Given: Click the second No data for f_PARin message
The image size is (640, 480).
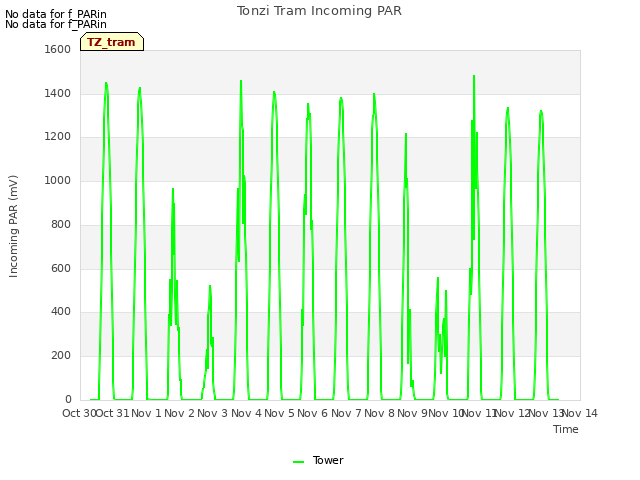Looking at the screenshot, I should click(x=56, y=24).
